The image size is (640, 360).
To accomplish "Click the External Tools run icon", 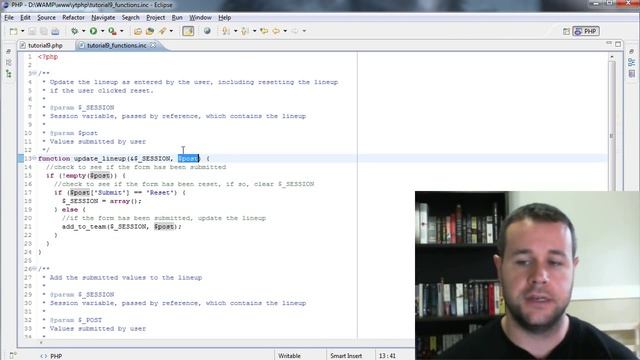I will point(112,31).
